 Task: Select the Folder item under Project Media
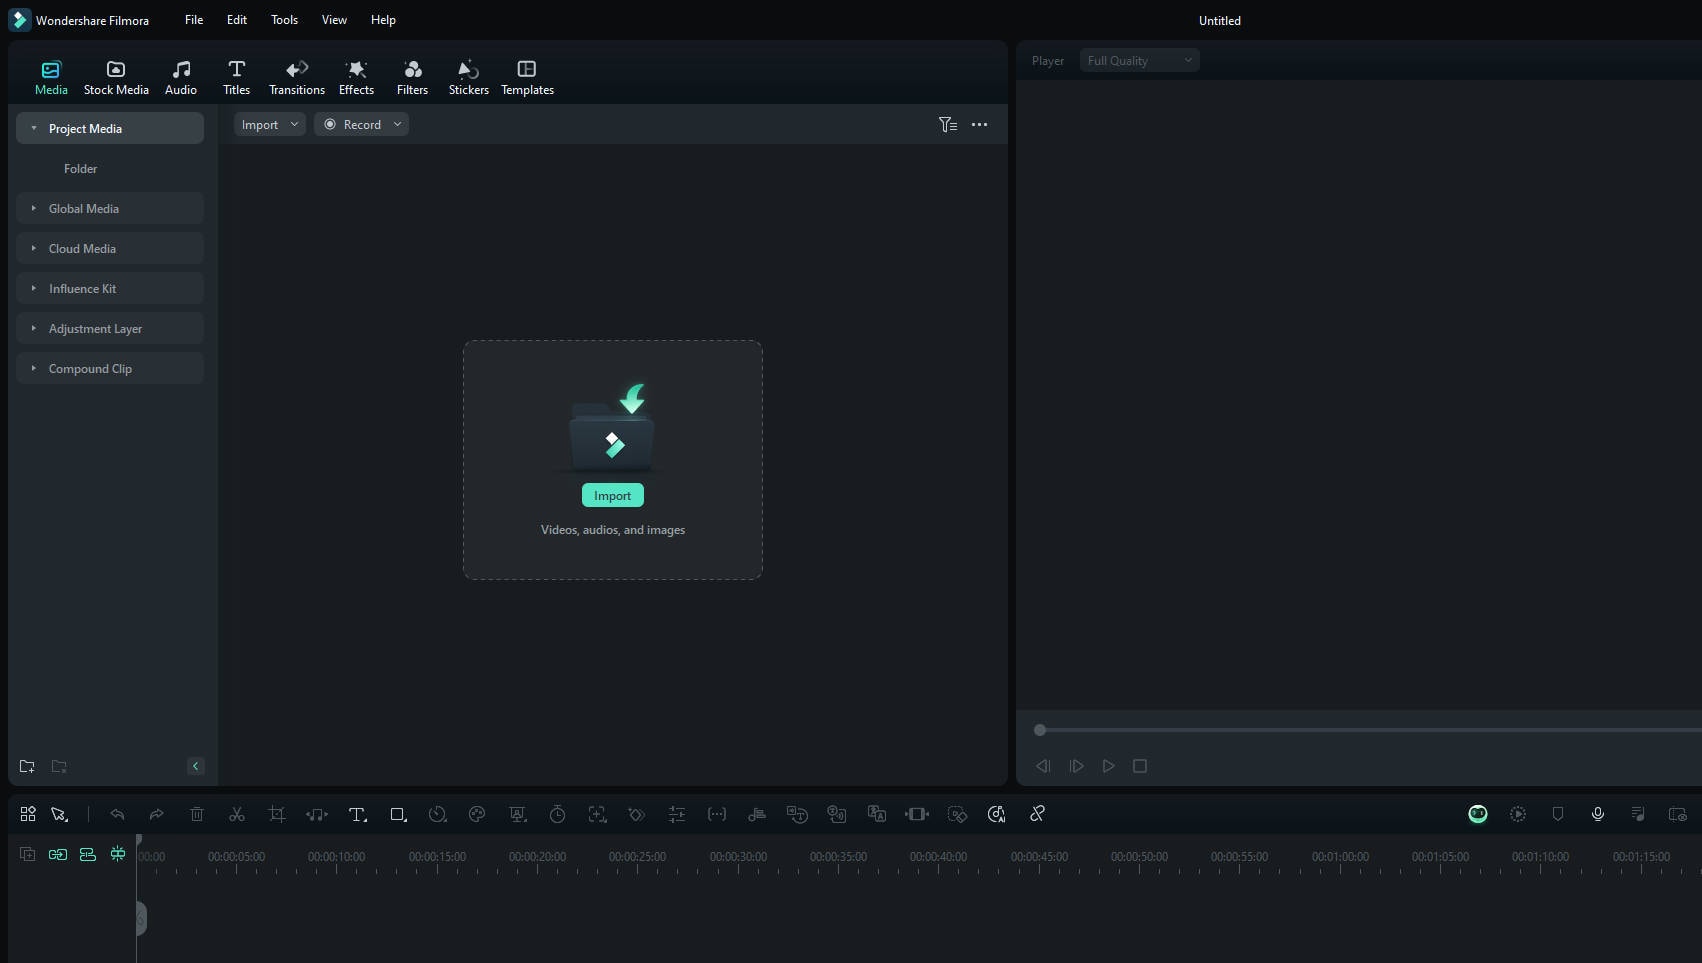[80, 169]
